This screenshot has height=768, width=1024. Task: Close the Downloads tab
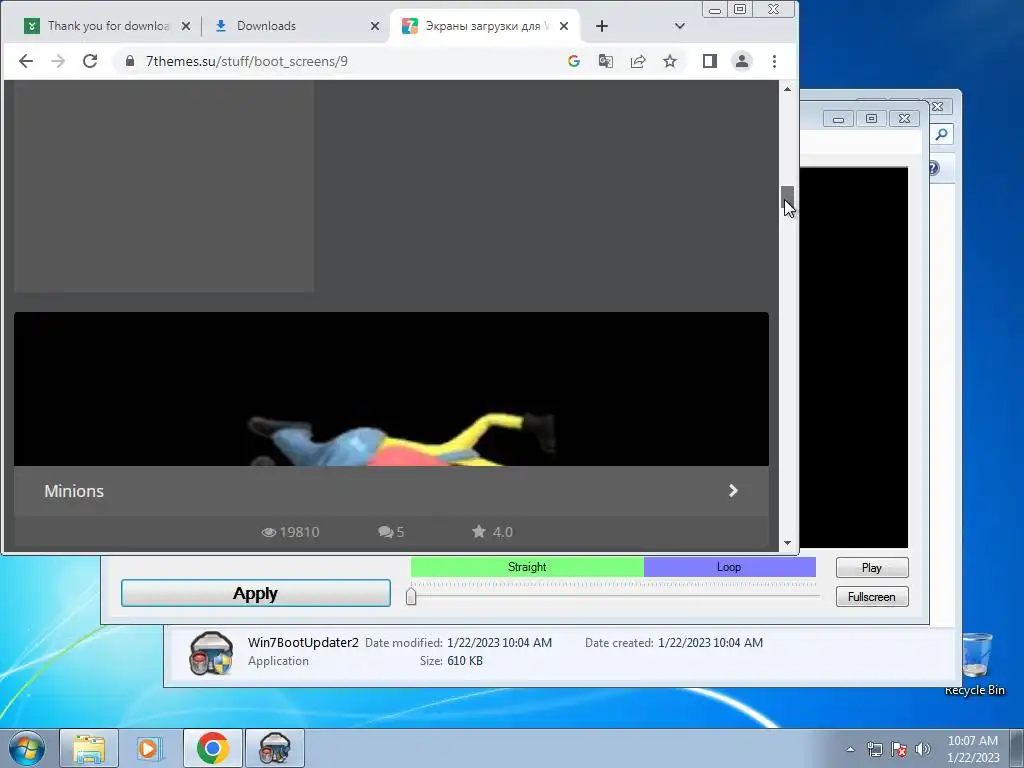point(375,26)
